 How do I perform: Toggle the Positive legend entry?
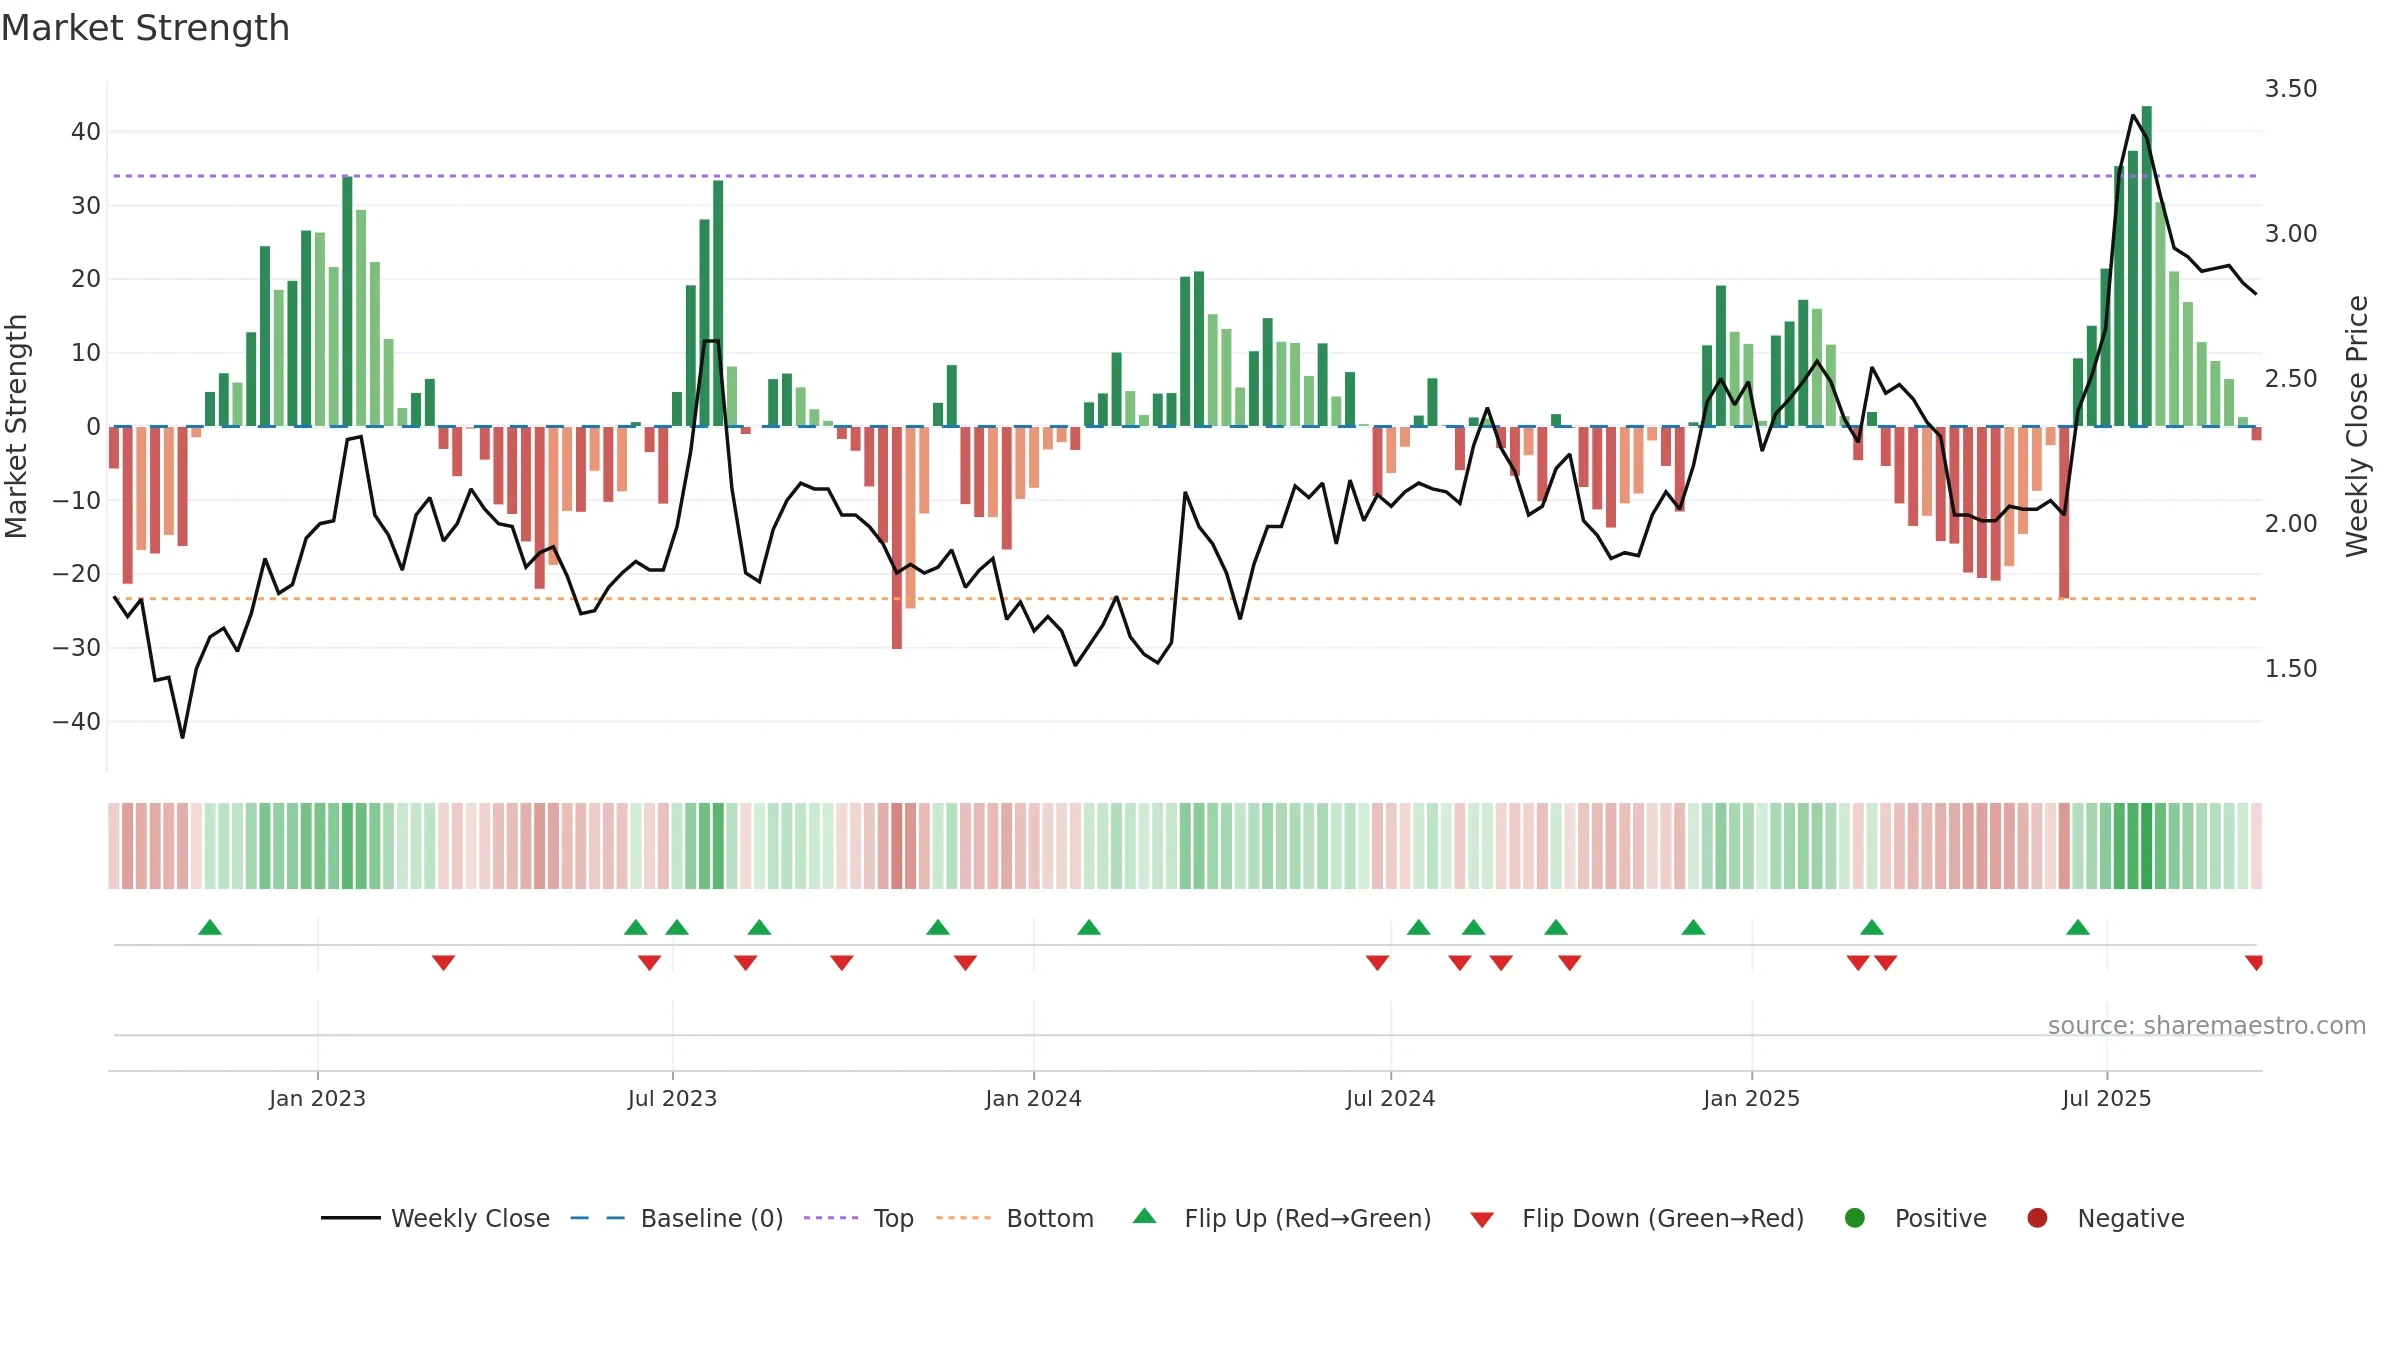point(1915,1218)
